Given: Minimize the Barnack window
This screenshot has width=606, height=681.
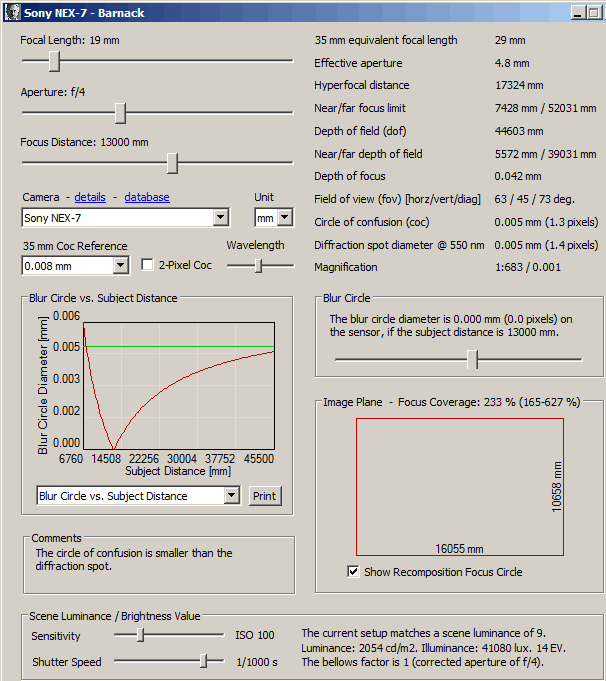Looking at the screenshot, I should coord(578,13).
